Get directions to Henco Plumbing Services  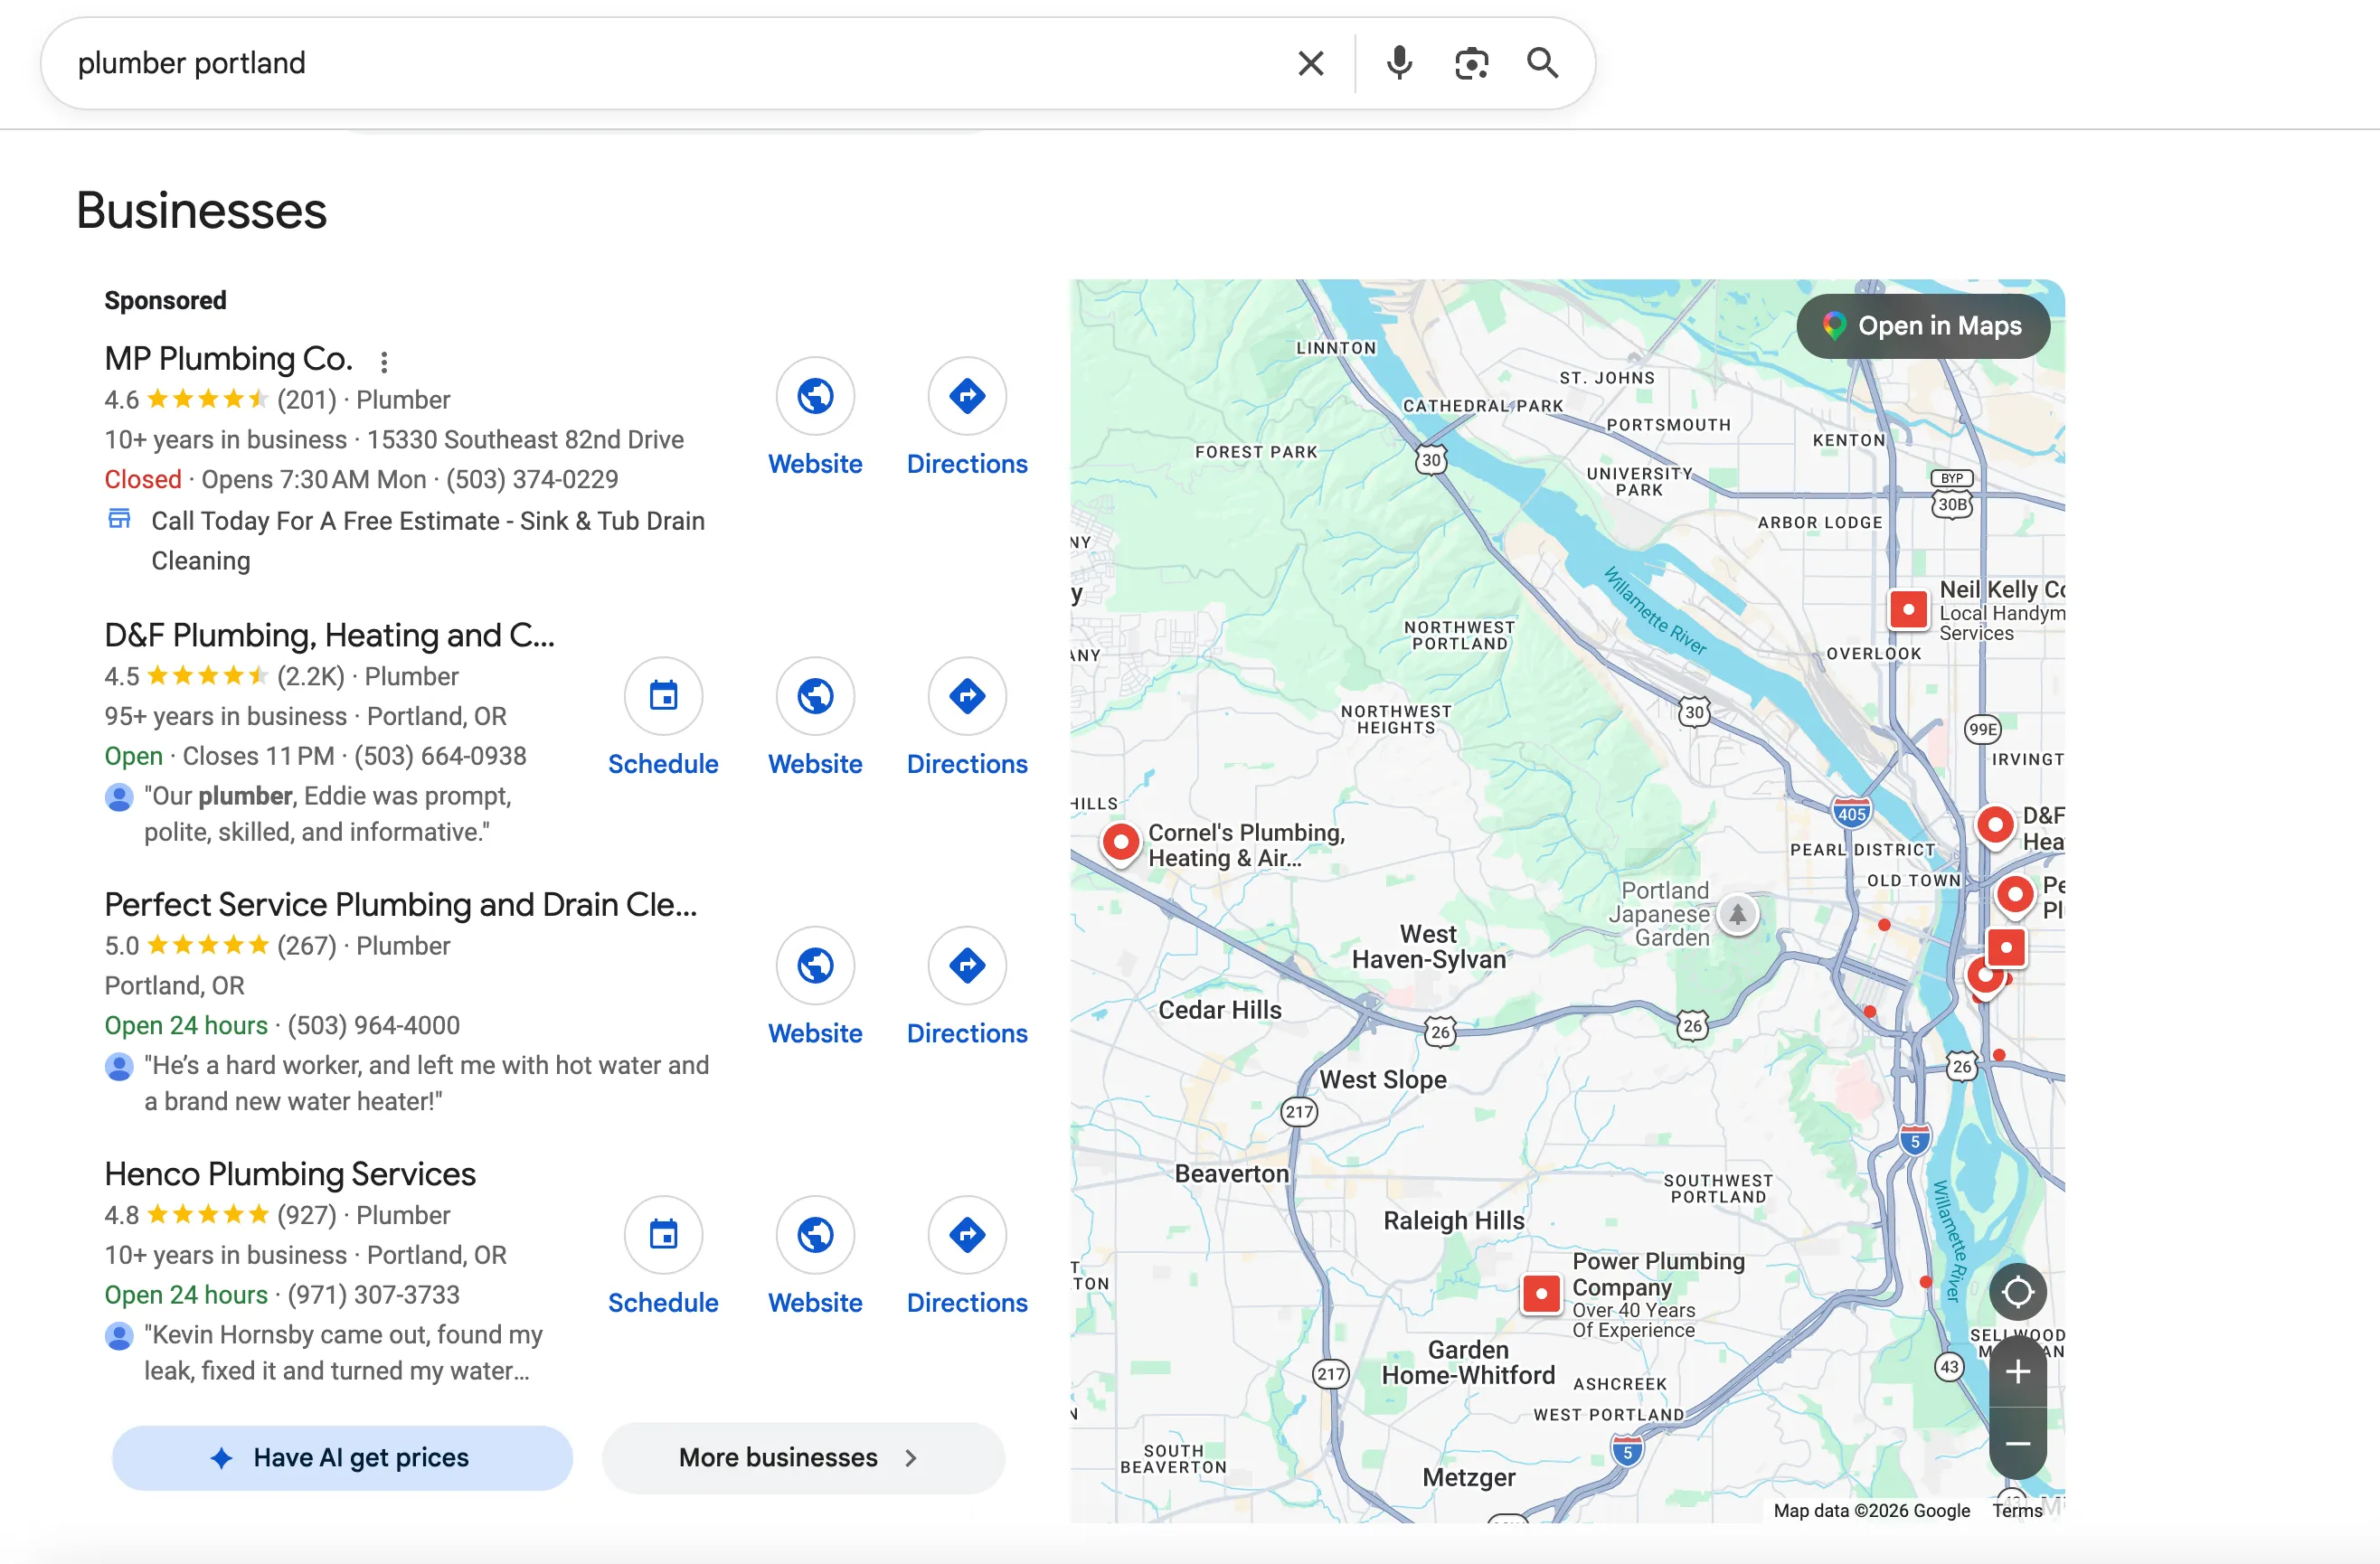point(967,1235)
